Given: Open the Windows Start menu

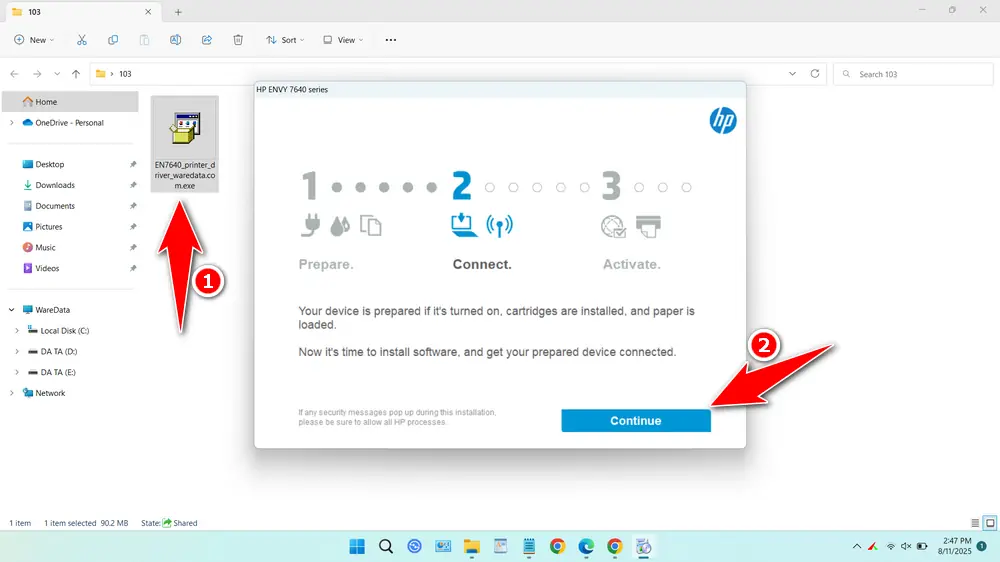Looking at the screenshot, I should point(357,546).
